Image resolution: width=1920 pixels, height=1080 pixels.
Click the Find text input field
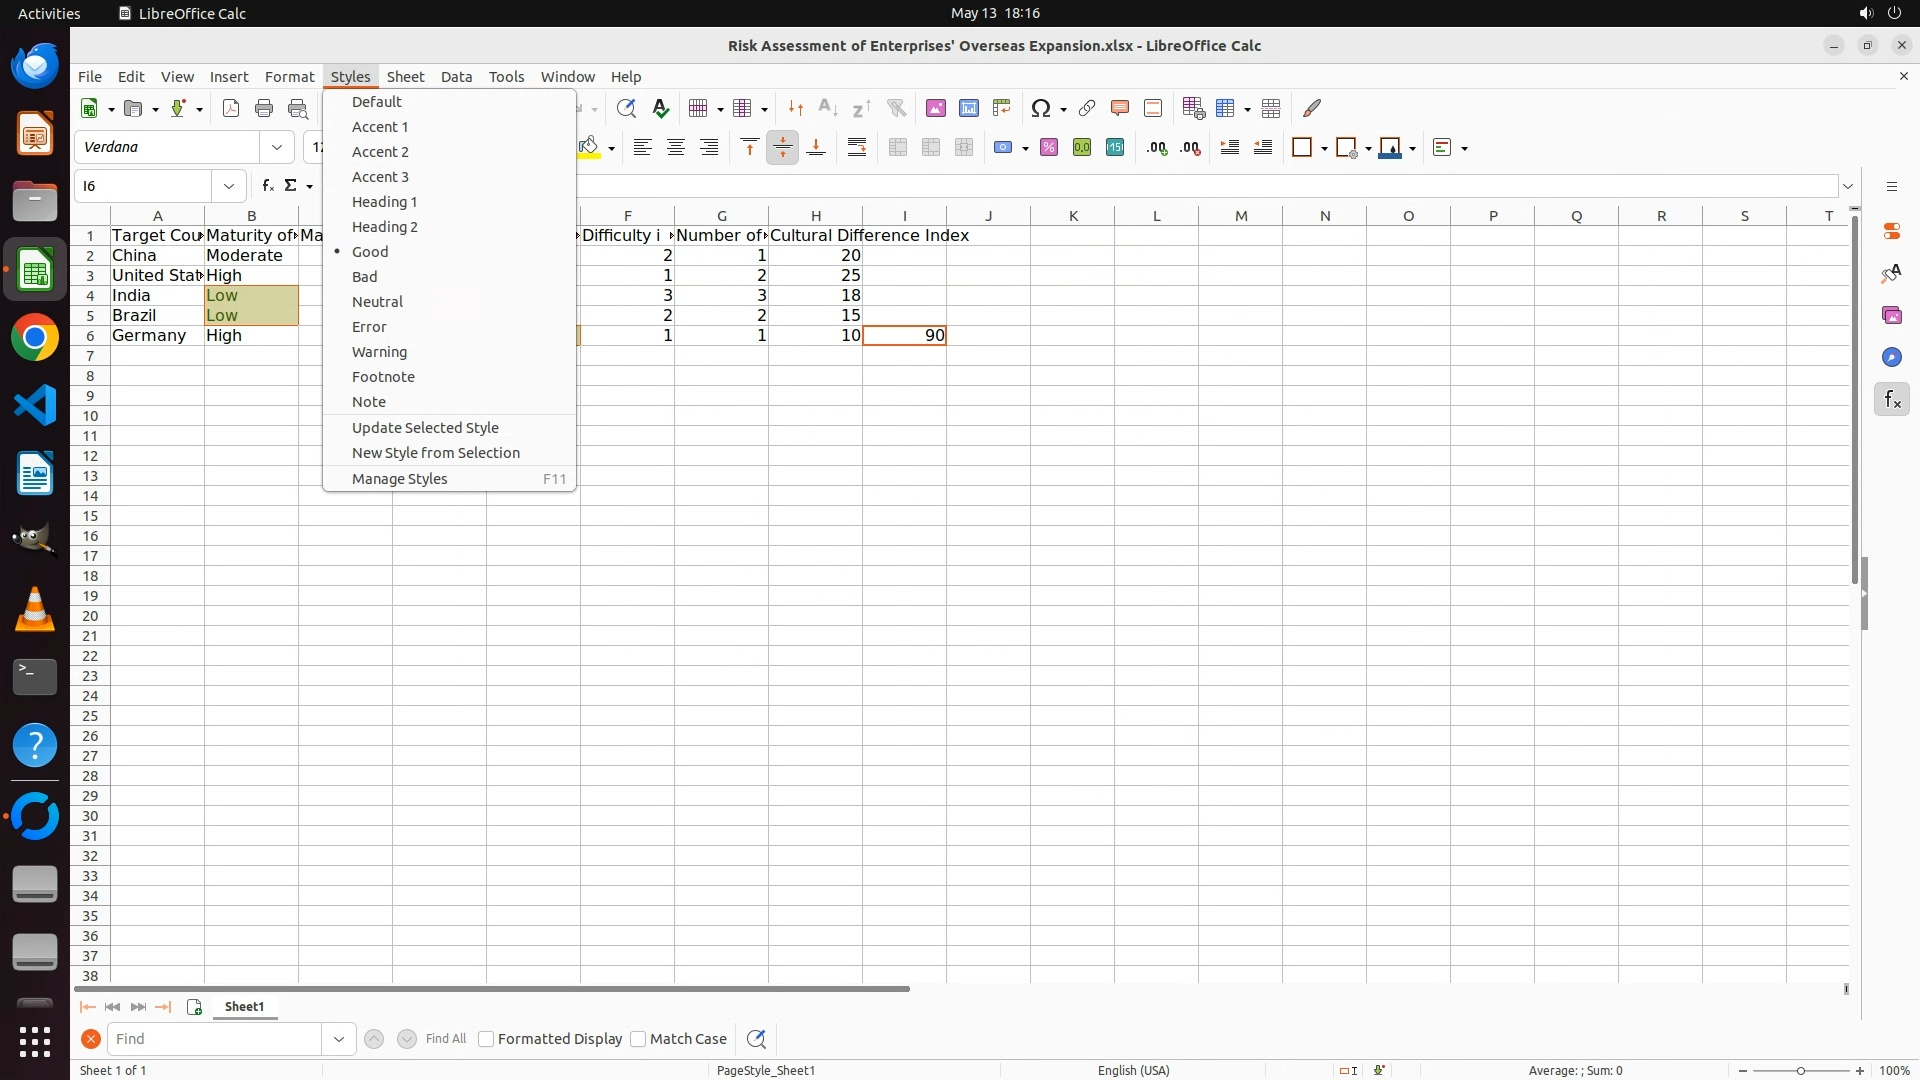(x=215, y=1039)
